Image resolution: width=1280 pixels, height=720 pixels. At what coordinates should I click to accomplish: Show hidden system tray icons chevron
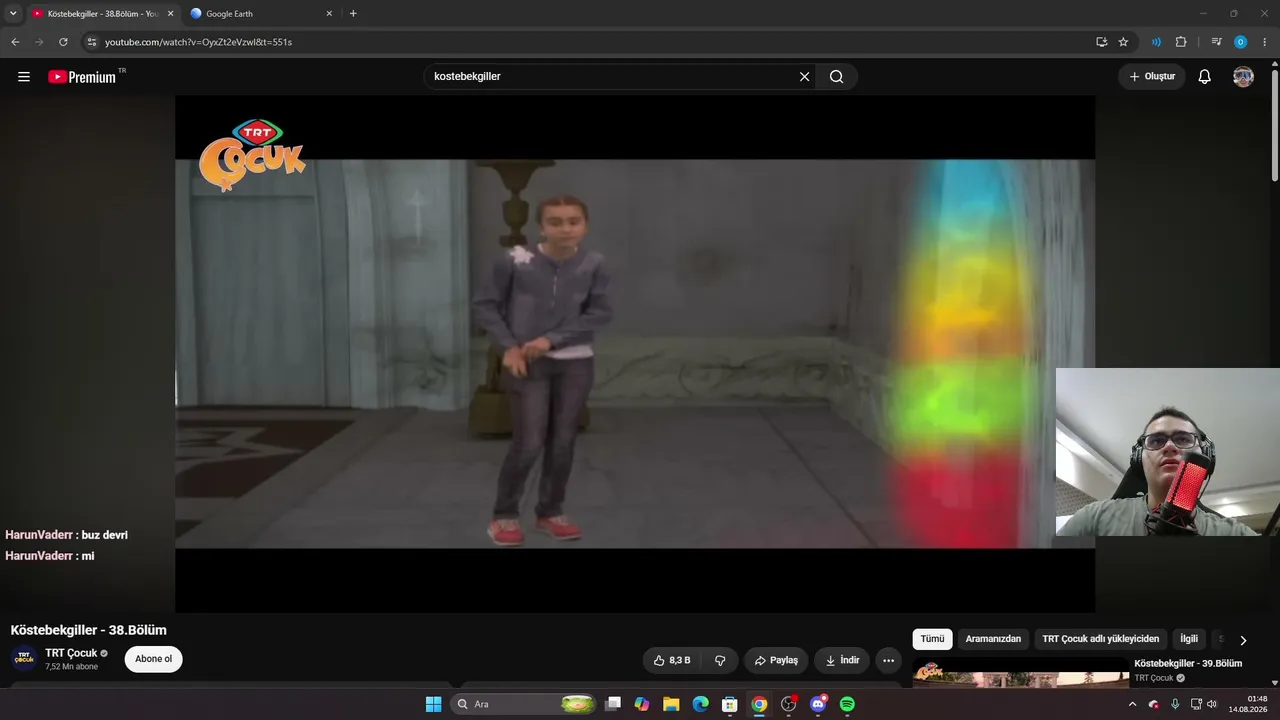pyautogui.click(x=1132, y=704)
